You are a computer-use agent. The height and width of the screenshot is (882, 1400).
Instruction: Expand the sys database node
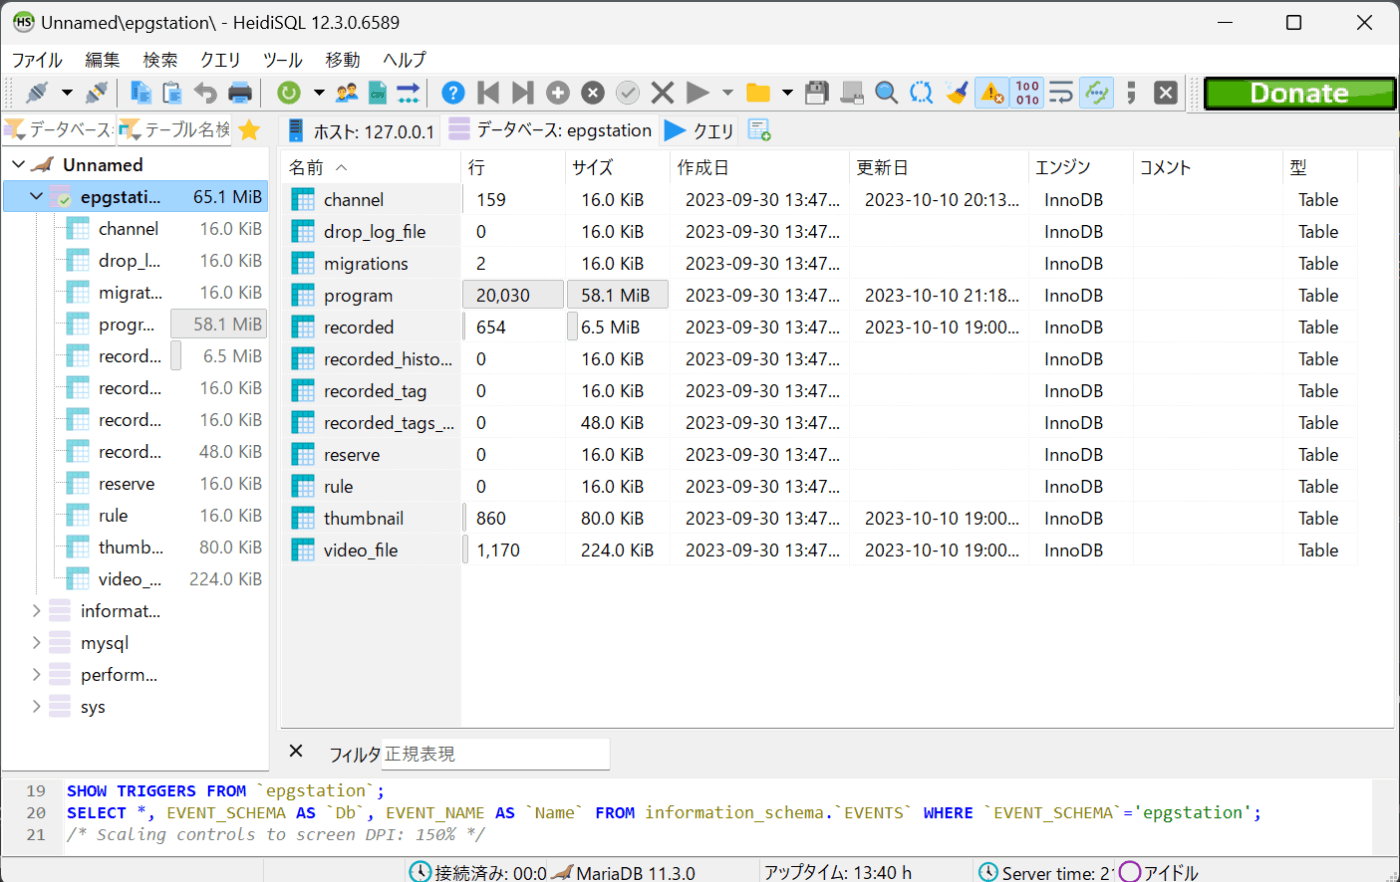click(37, 706)
